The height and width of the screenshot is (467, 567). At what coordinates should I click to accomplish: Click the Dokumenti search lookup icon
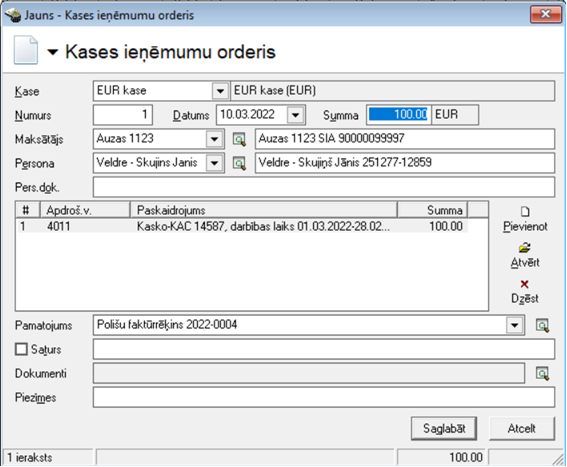542,374
